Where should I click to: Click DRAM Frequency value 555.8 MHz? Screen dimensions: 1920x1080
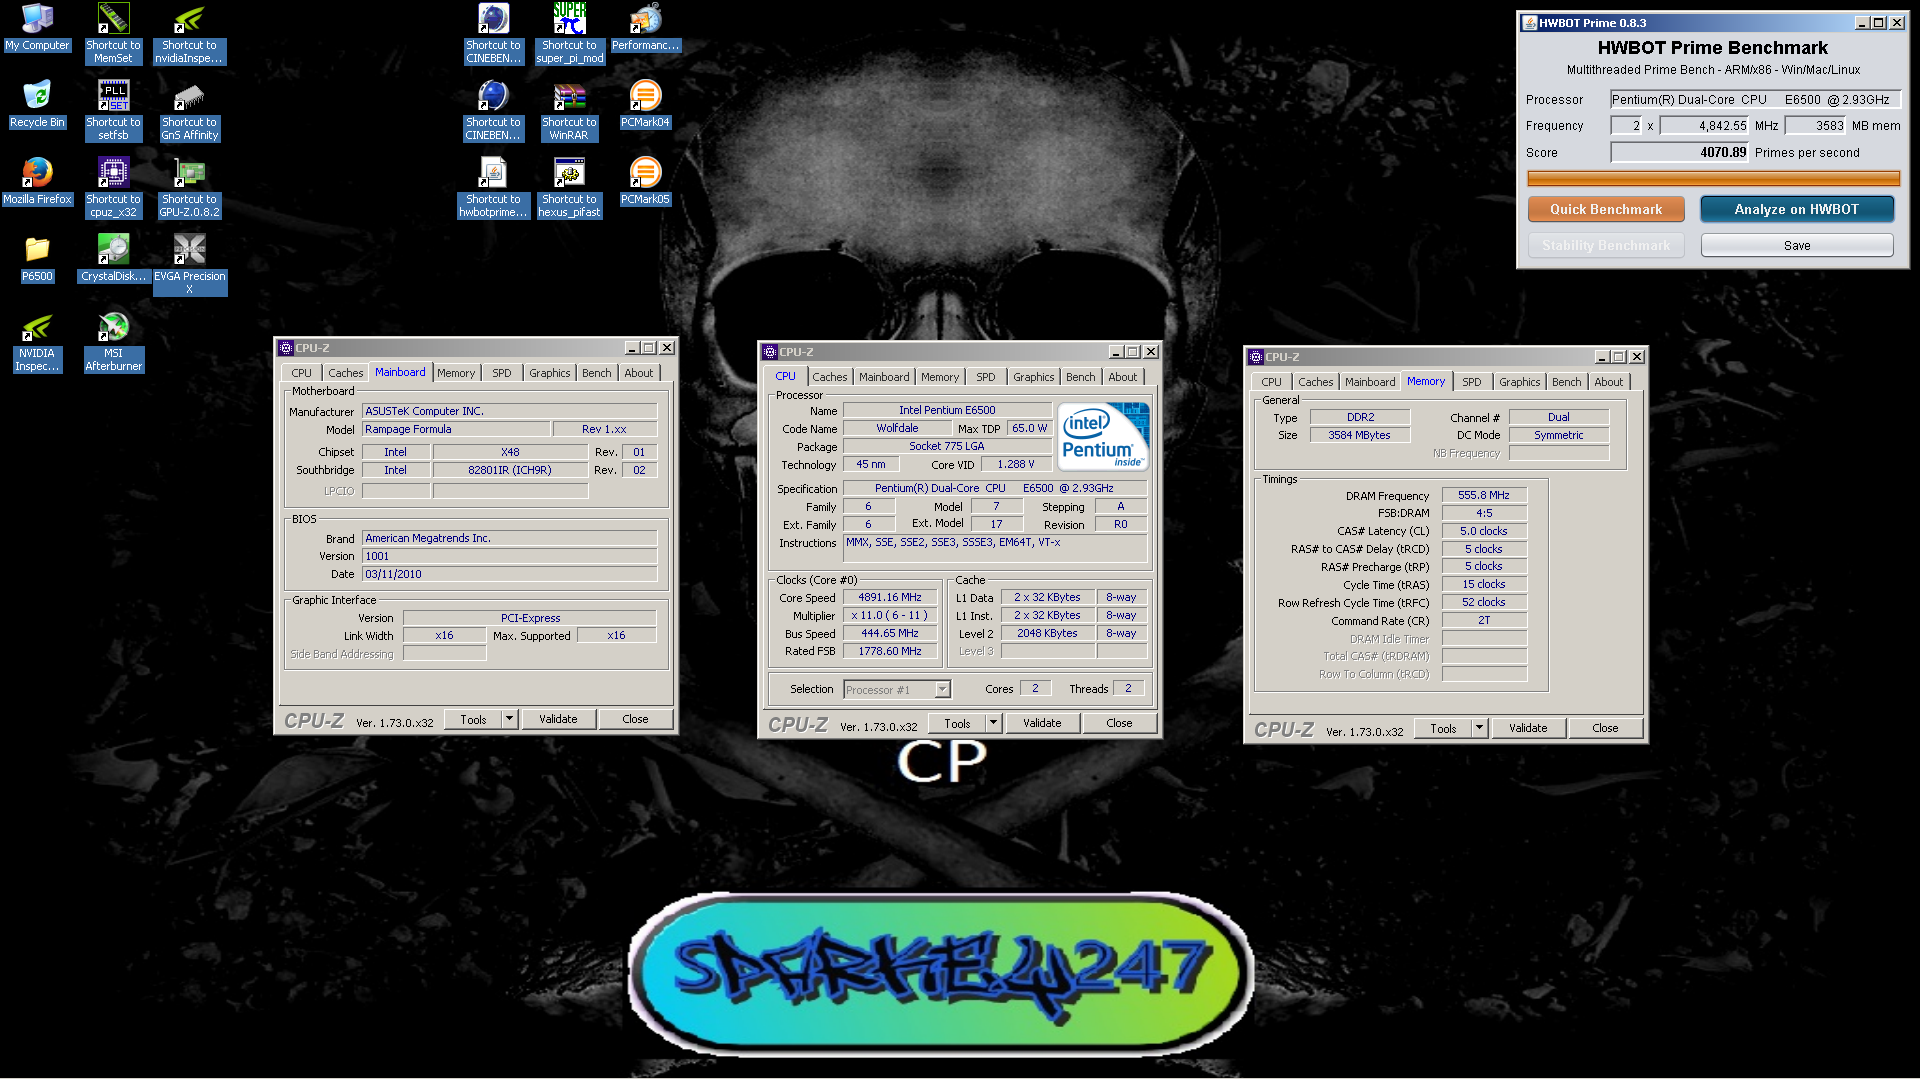click(1484, 495)
